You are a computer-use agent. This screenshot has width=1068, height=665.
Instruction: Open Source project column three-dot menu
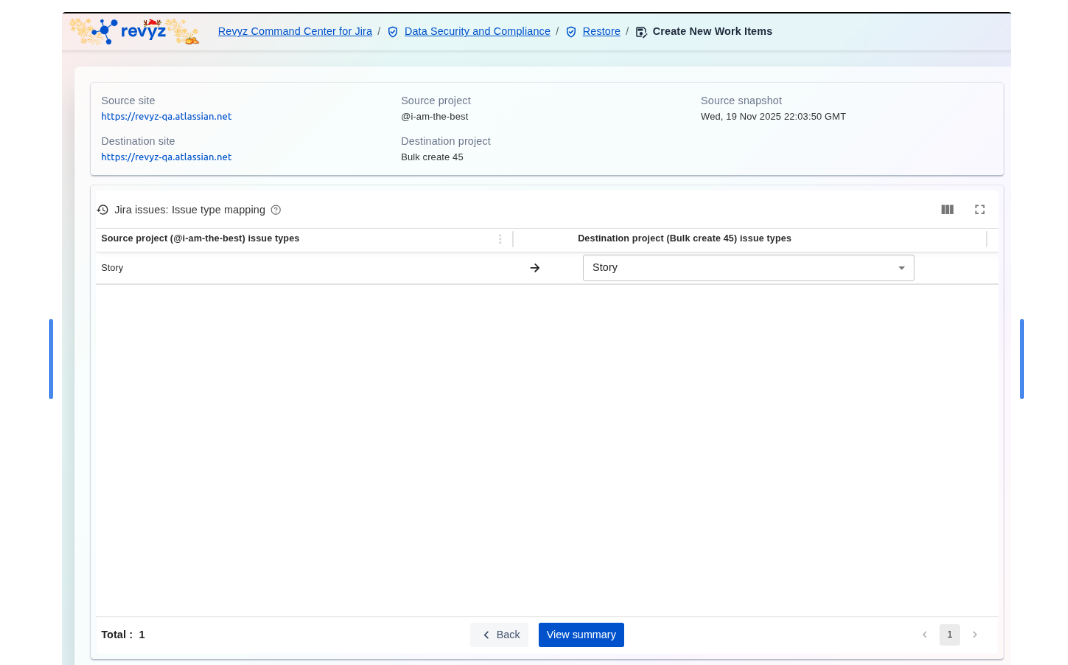[500, 239]
